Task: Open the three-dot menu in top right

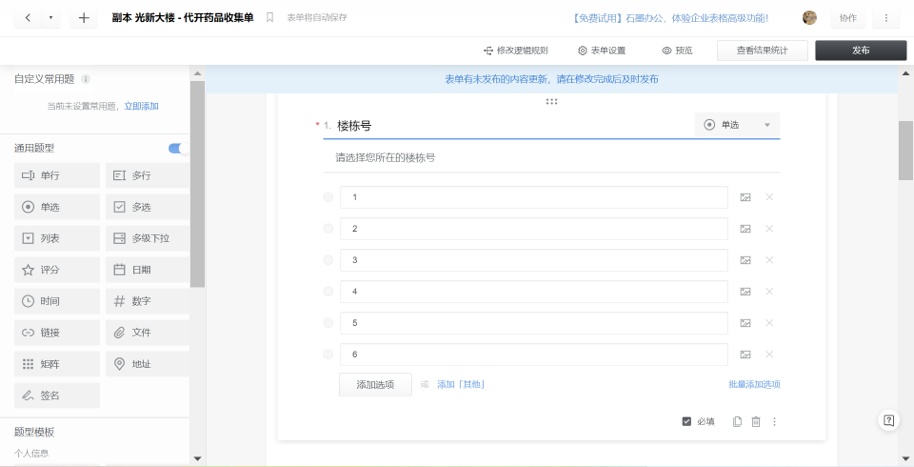Action: pos(885,18)
